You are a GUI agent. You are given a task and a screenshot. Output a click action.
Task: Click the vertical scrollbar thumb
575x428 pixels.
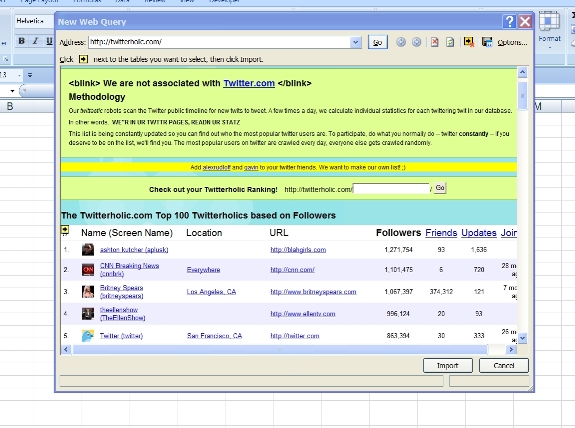click(x=522, y=96)
